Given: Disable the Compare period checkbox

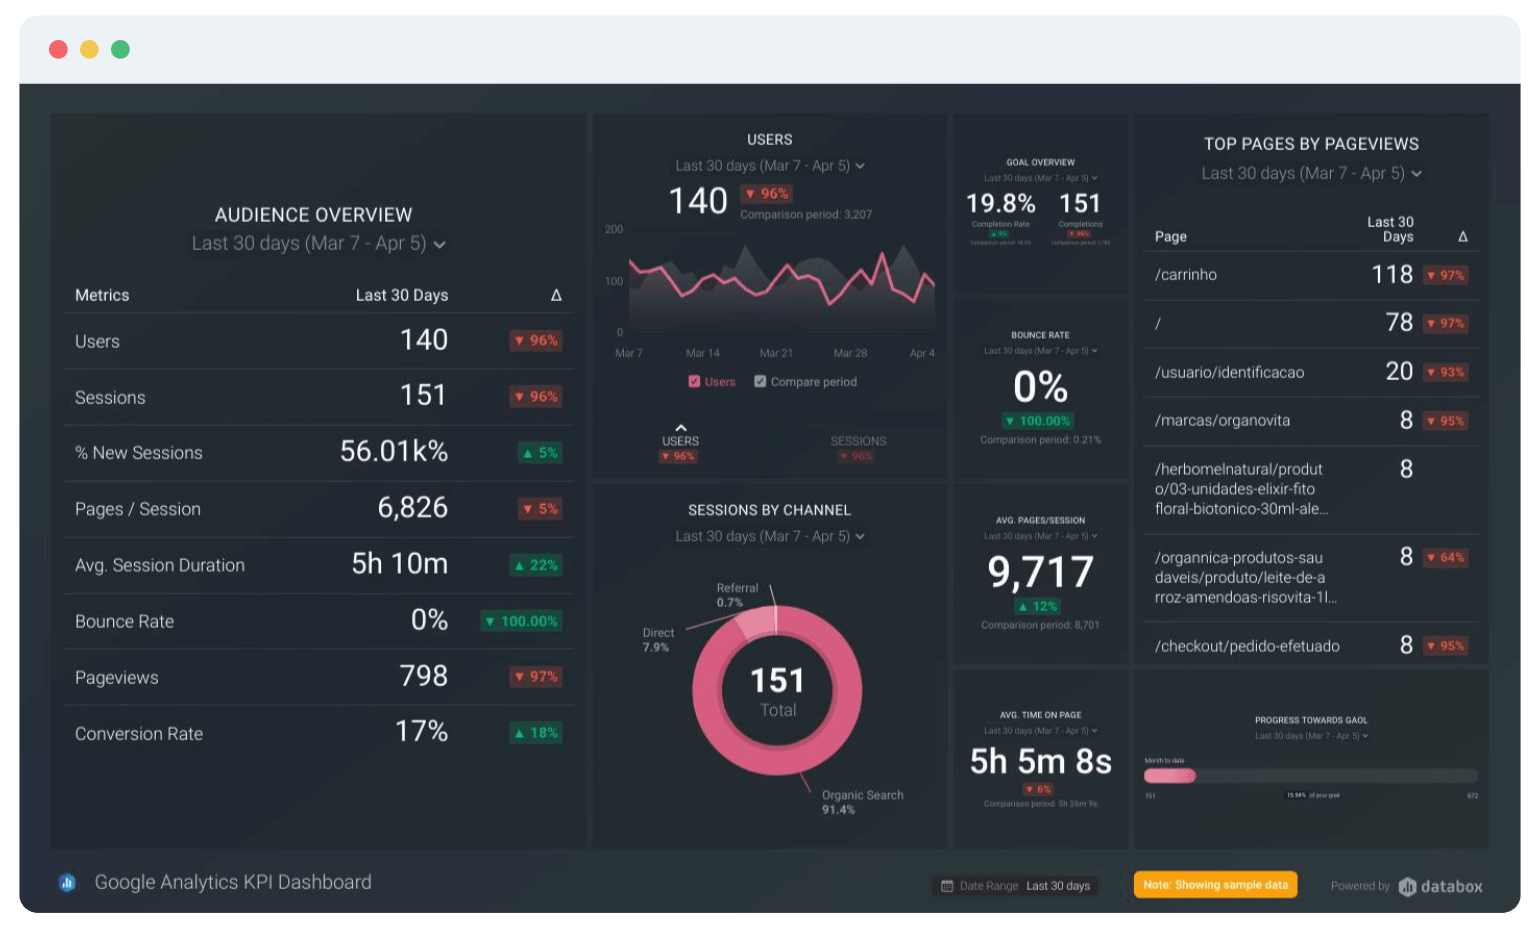Looking at the screenshot, I should [x=760, y=381].
